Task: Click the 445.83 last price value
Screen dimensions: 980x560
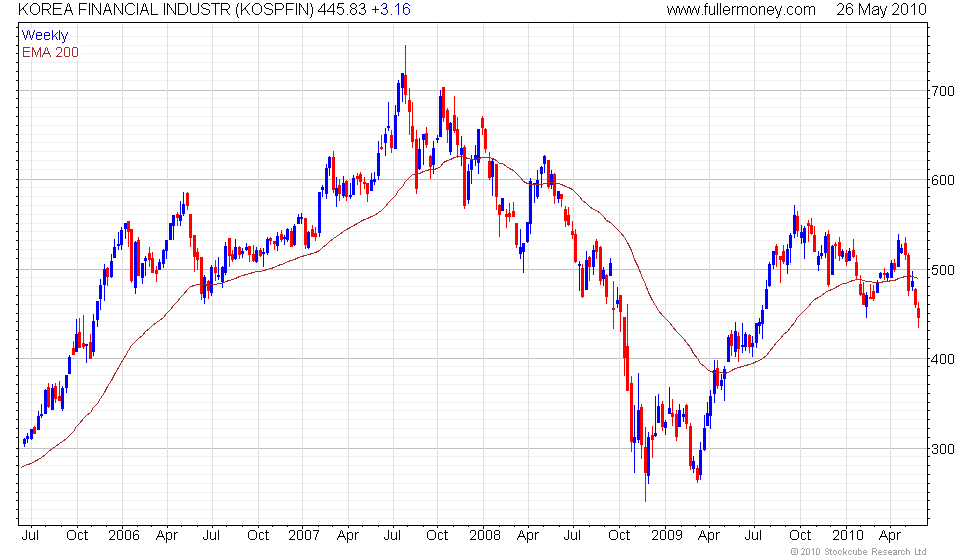Action: click(x=342, y=9)
